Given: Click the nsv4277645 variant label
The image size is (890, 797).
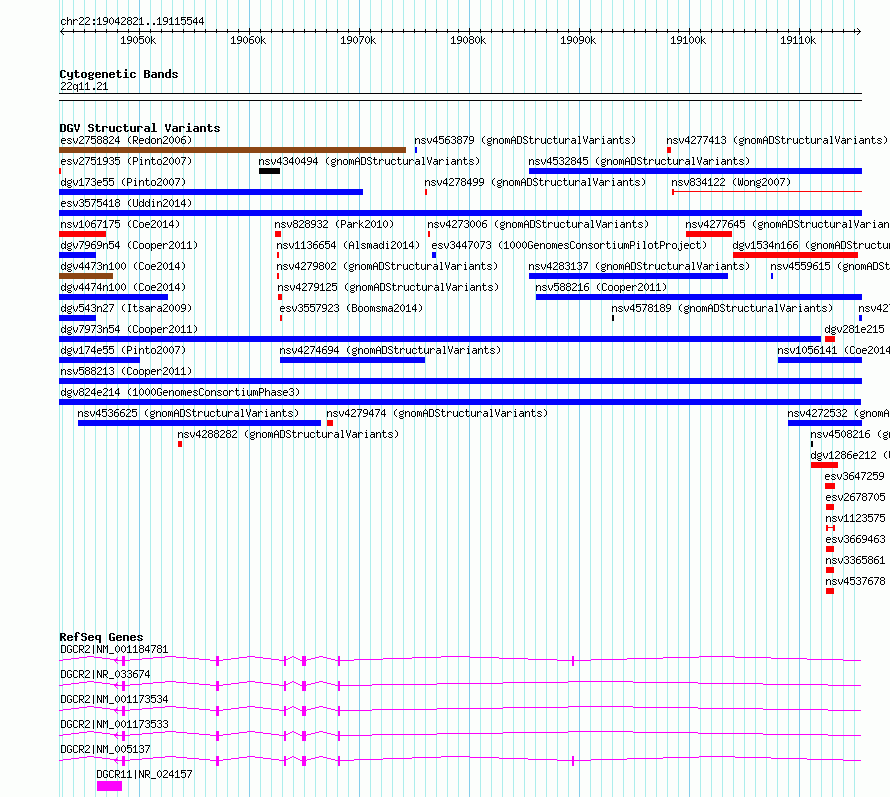Looking at the screenshot, I should pyautogui.click(x=787, y=224).
